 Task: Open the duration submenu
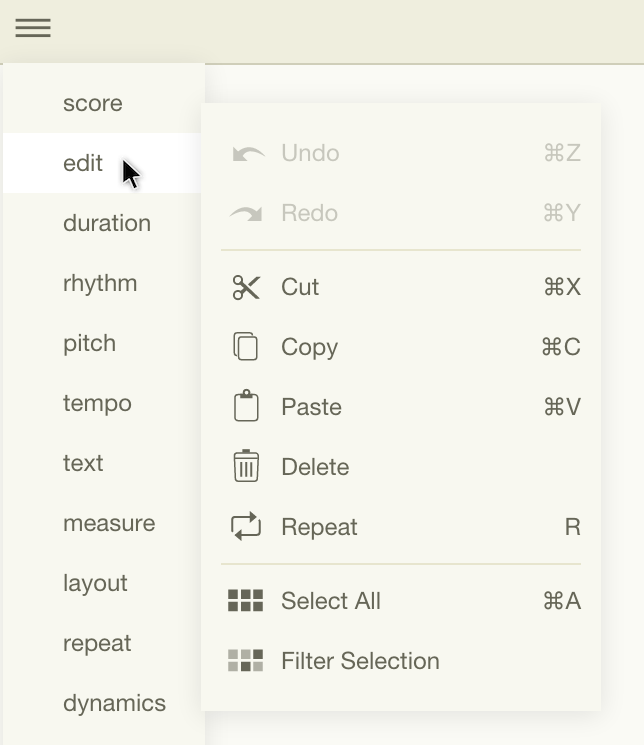click(107, 223)
